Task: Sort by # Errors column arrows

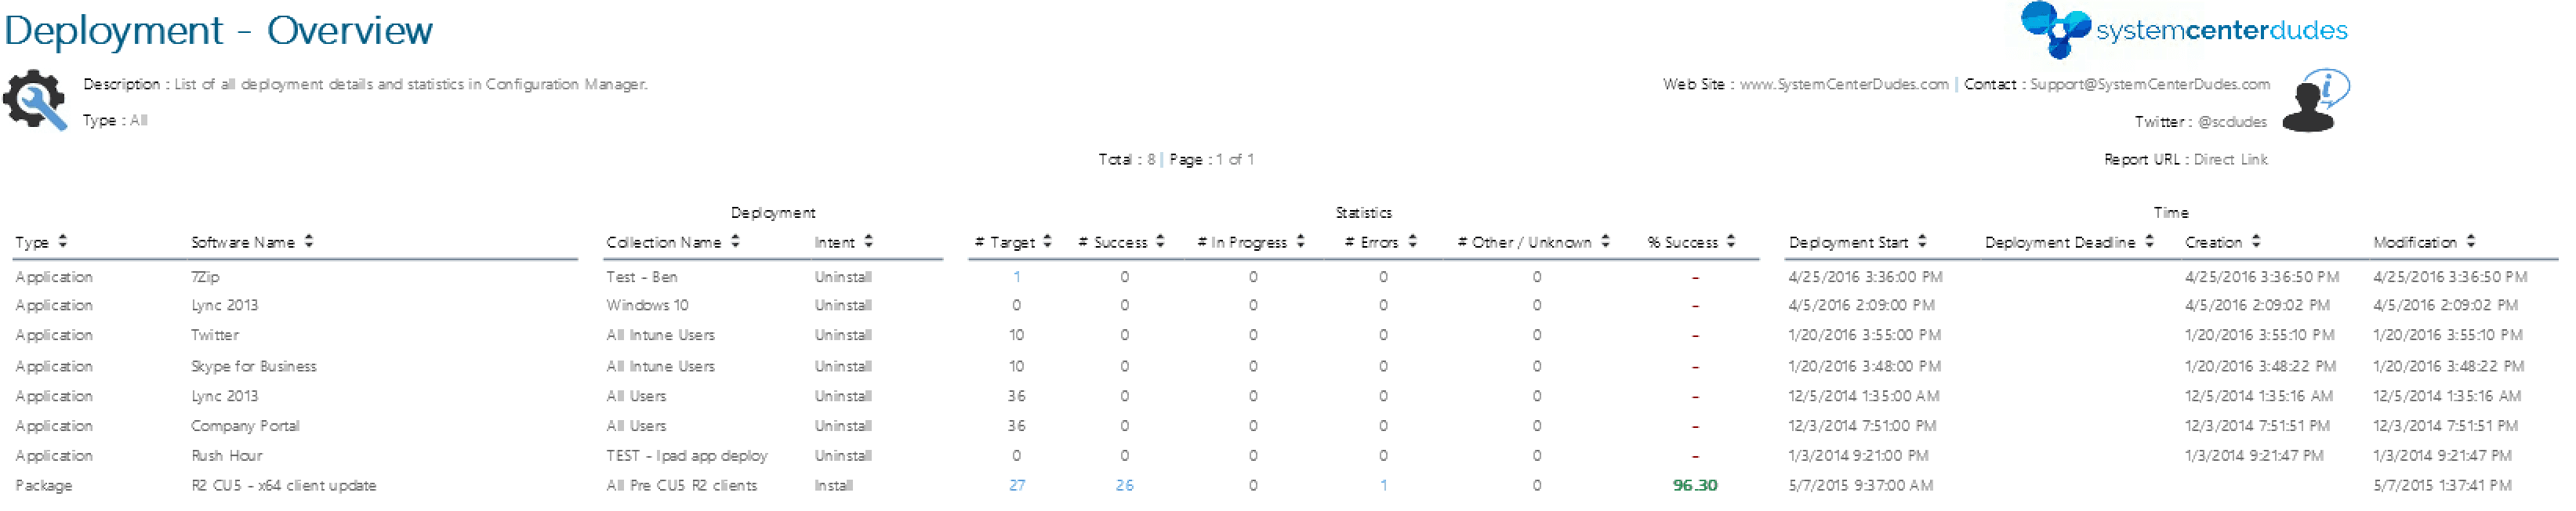Action: 1412,241
